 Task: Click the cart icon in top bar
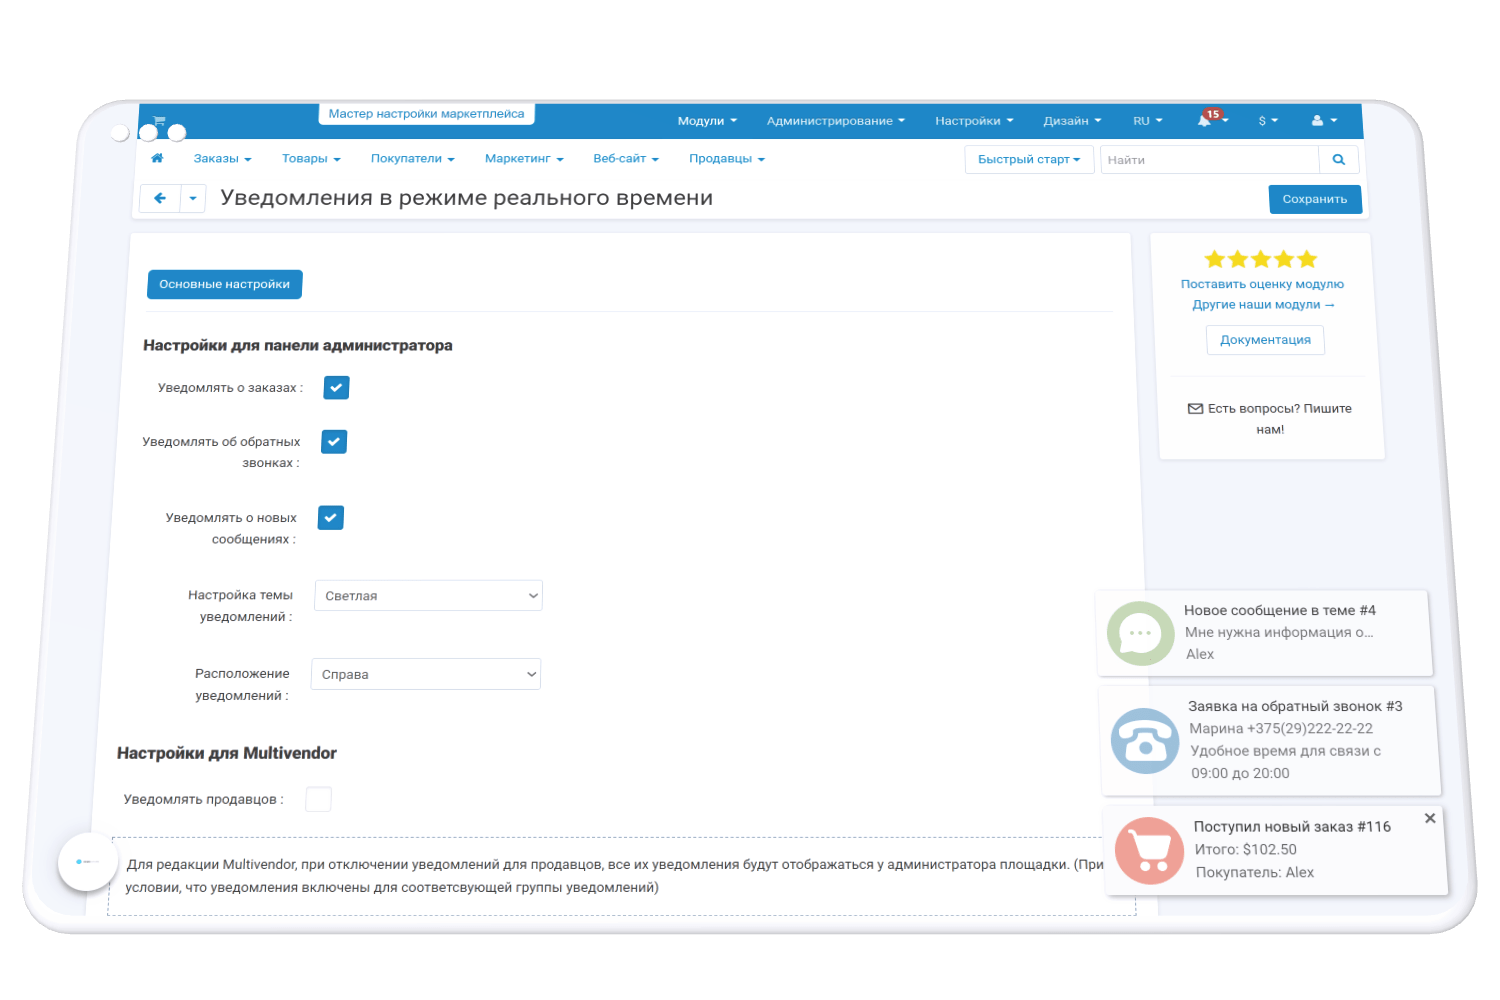159,120
